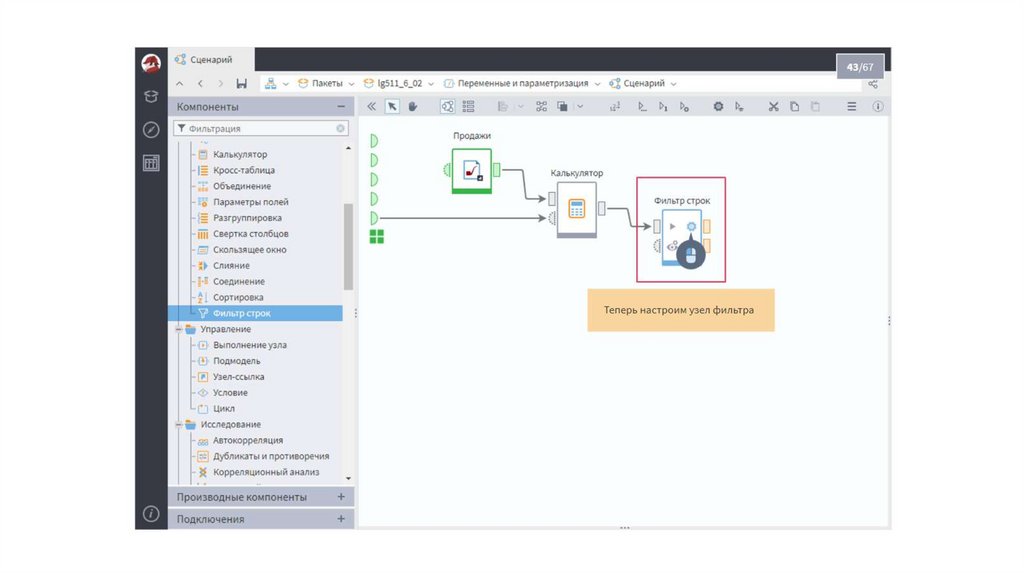Select Фильтр строк in the components tree
The width and height of the screenshot is (1024, 574).
click(x=241, y=313)
